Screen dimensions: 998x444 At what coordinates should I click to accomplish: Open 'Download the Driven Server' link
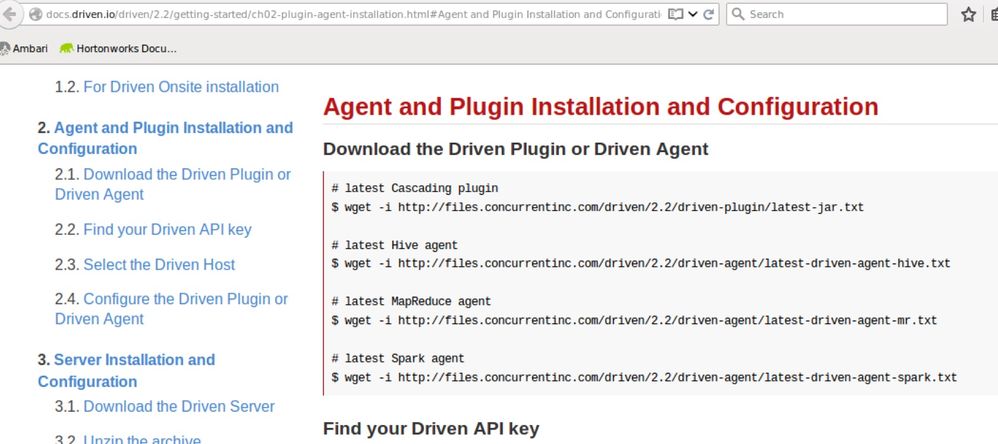click(178, 406)
